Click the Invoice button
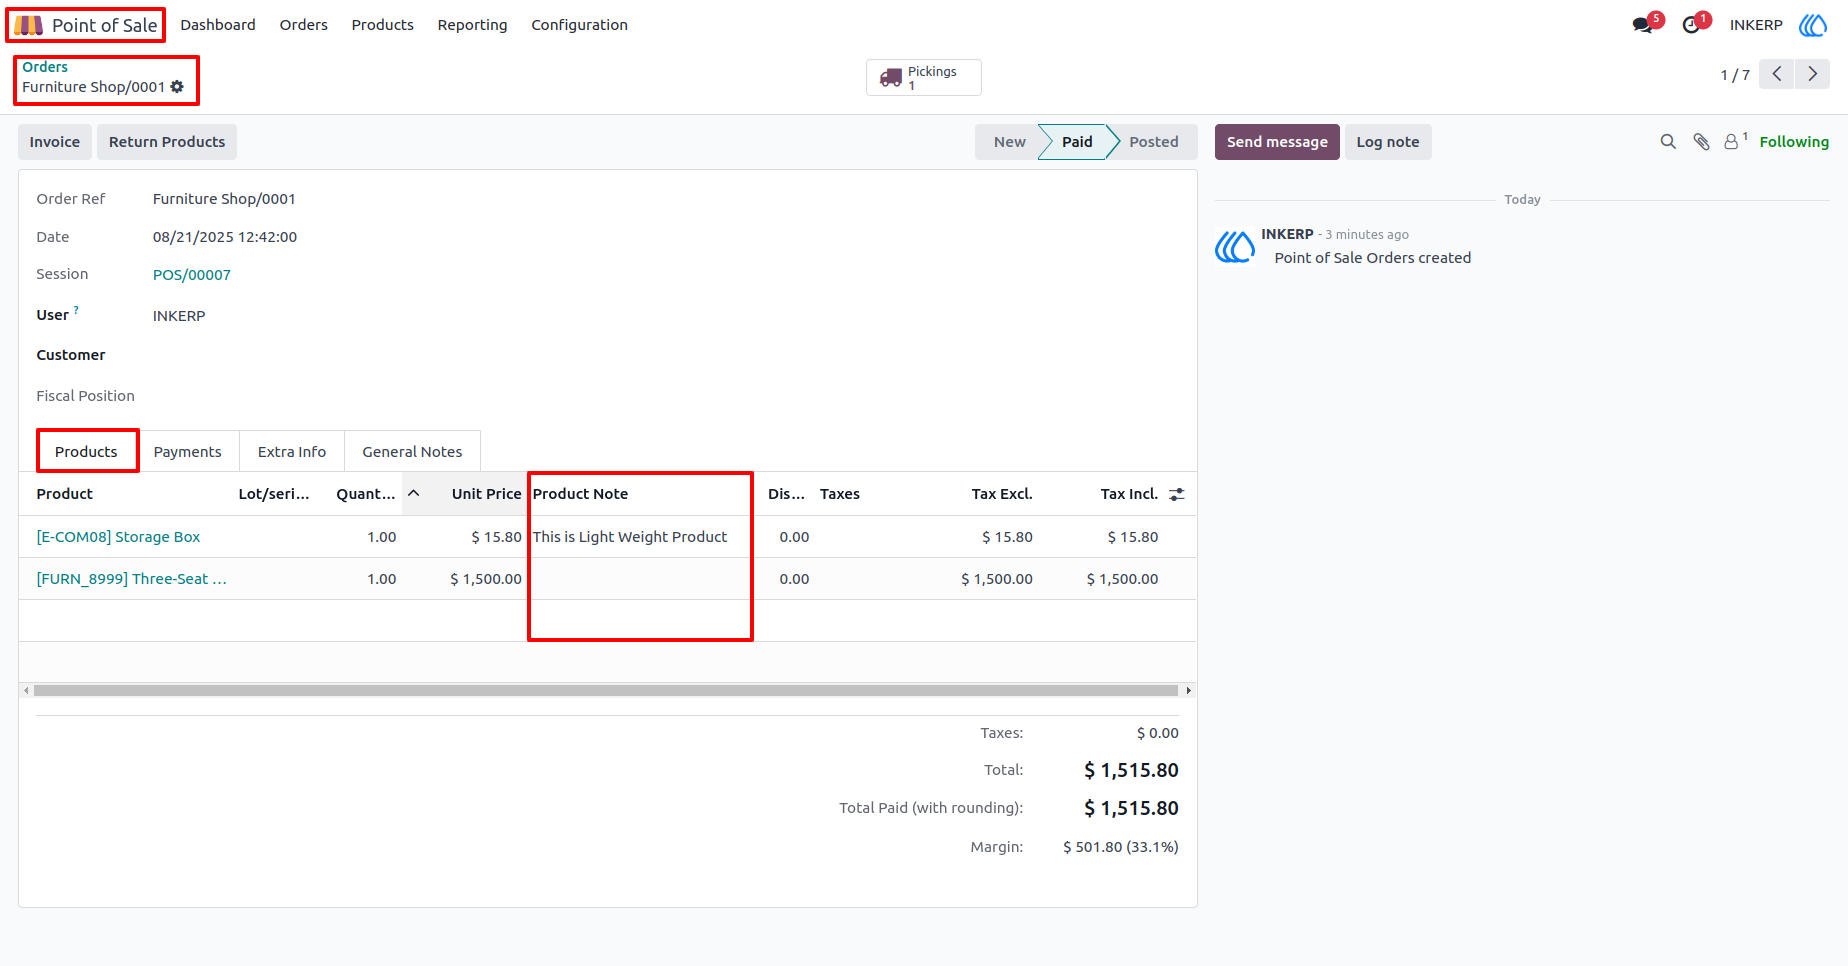 click(55, 142)
